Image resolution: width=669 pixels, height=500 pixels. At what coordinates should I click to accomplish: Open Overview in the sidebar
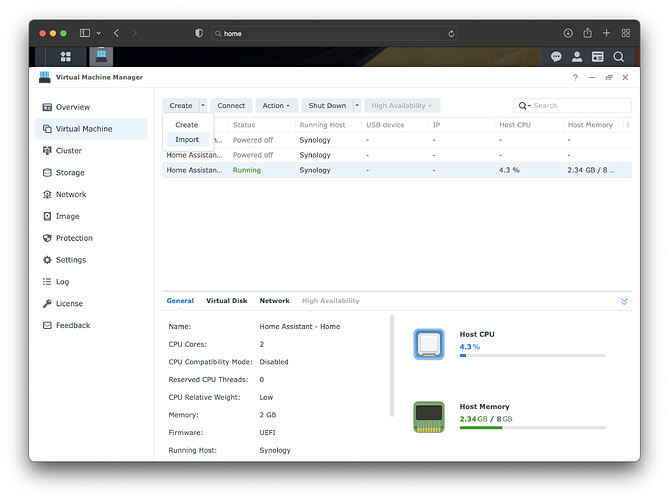pyautogui.click(x=91, y=107)
